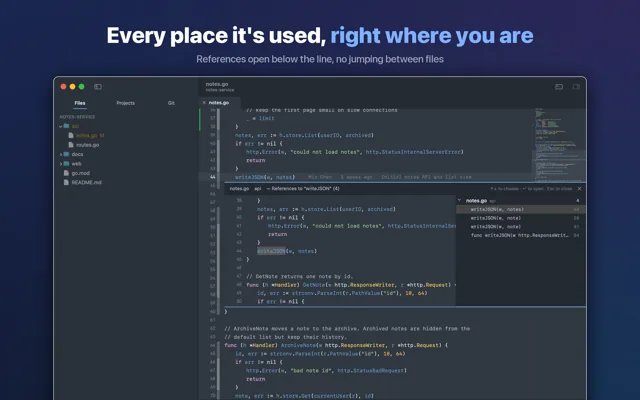Click the web folder icon
This screenshot has height=400, width=640.
coord(67,164)
